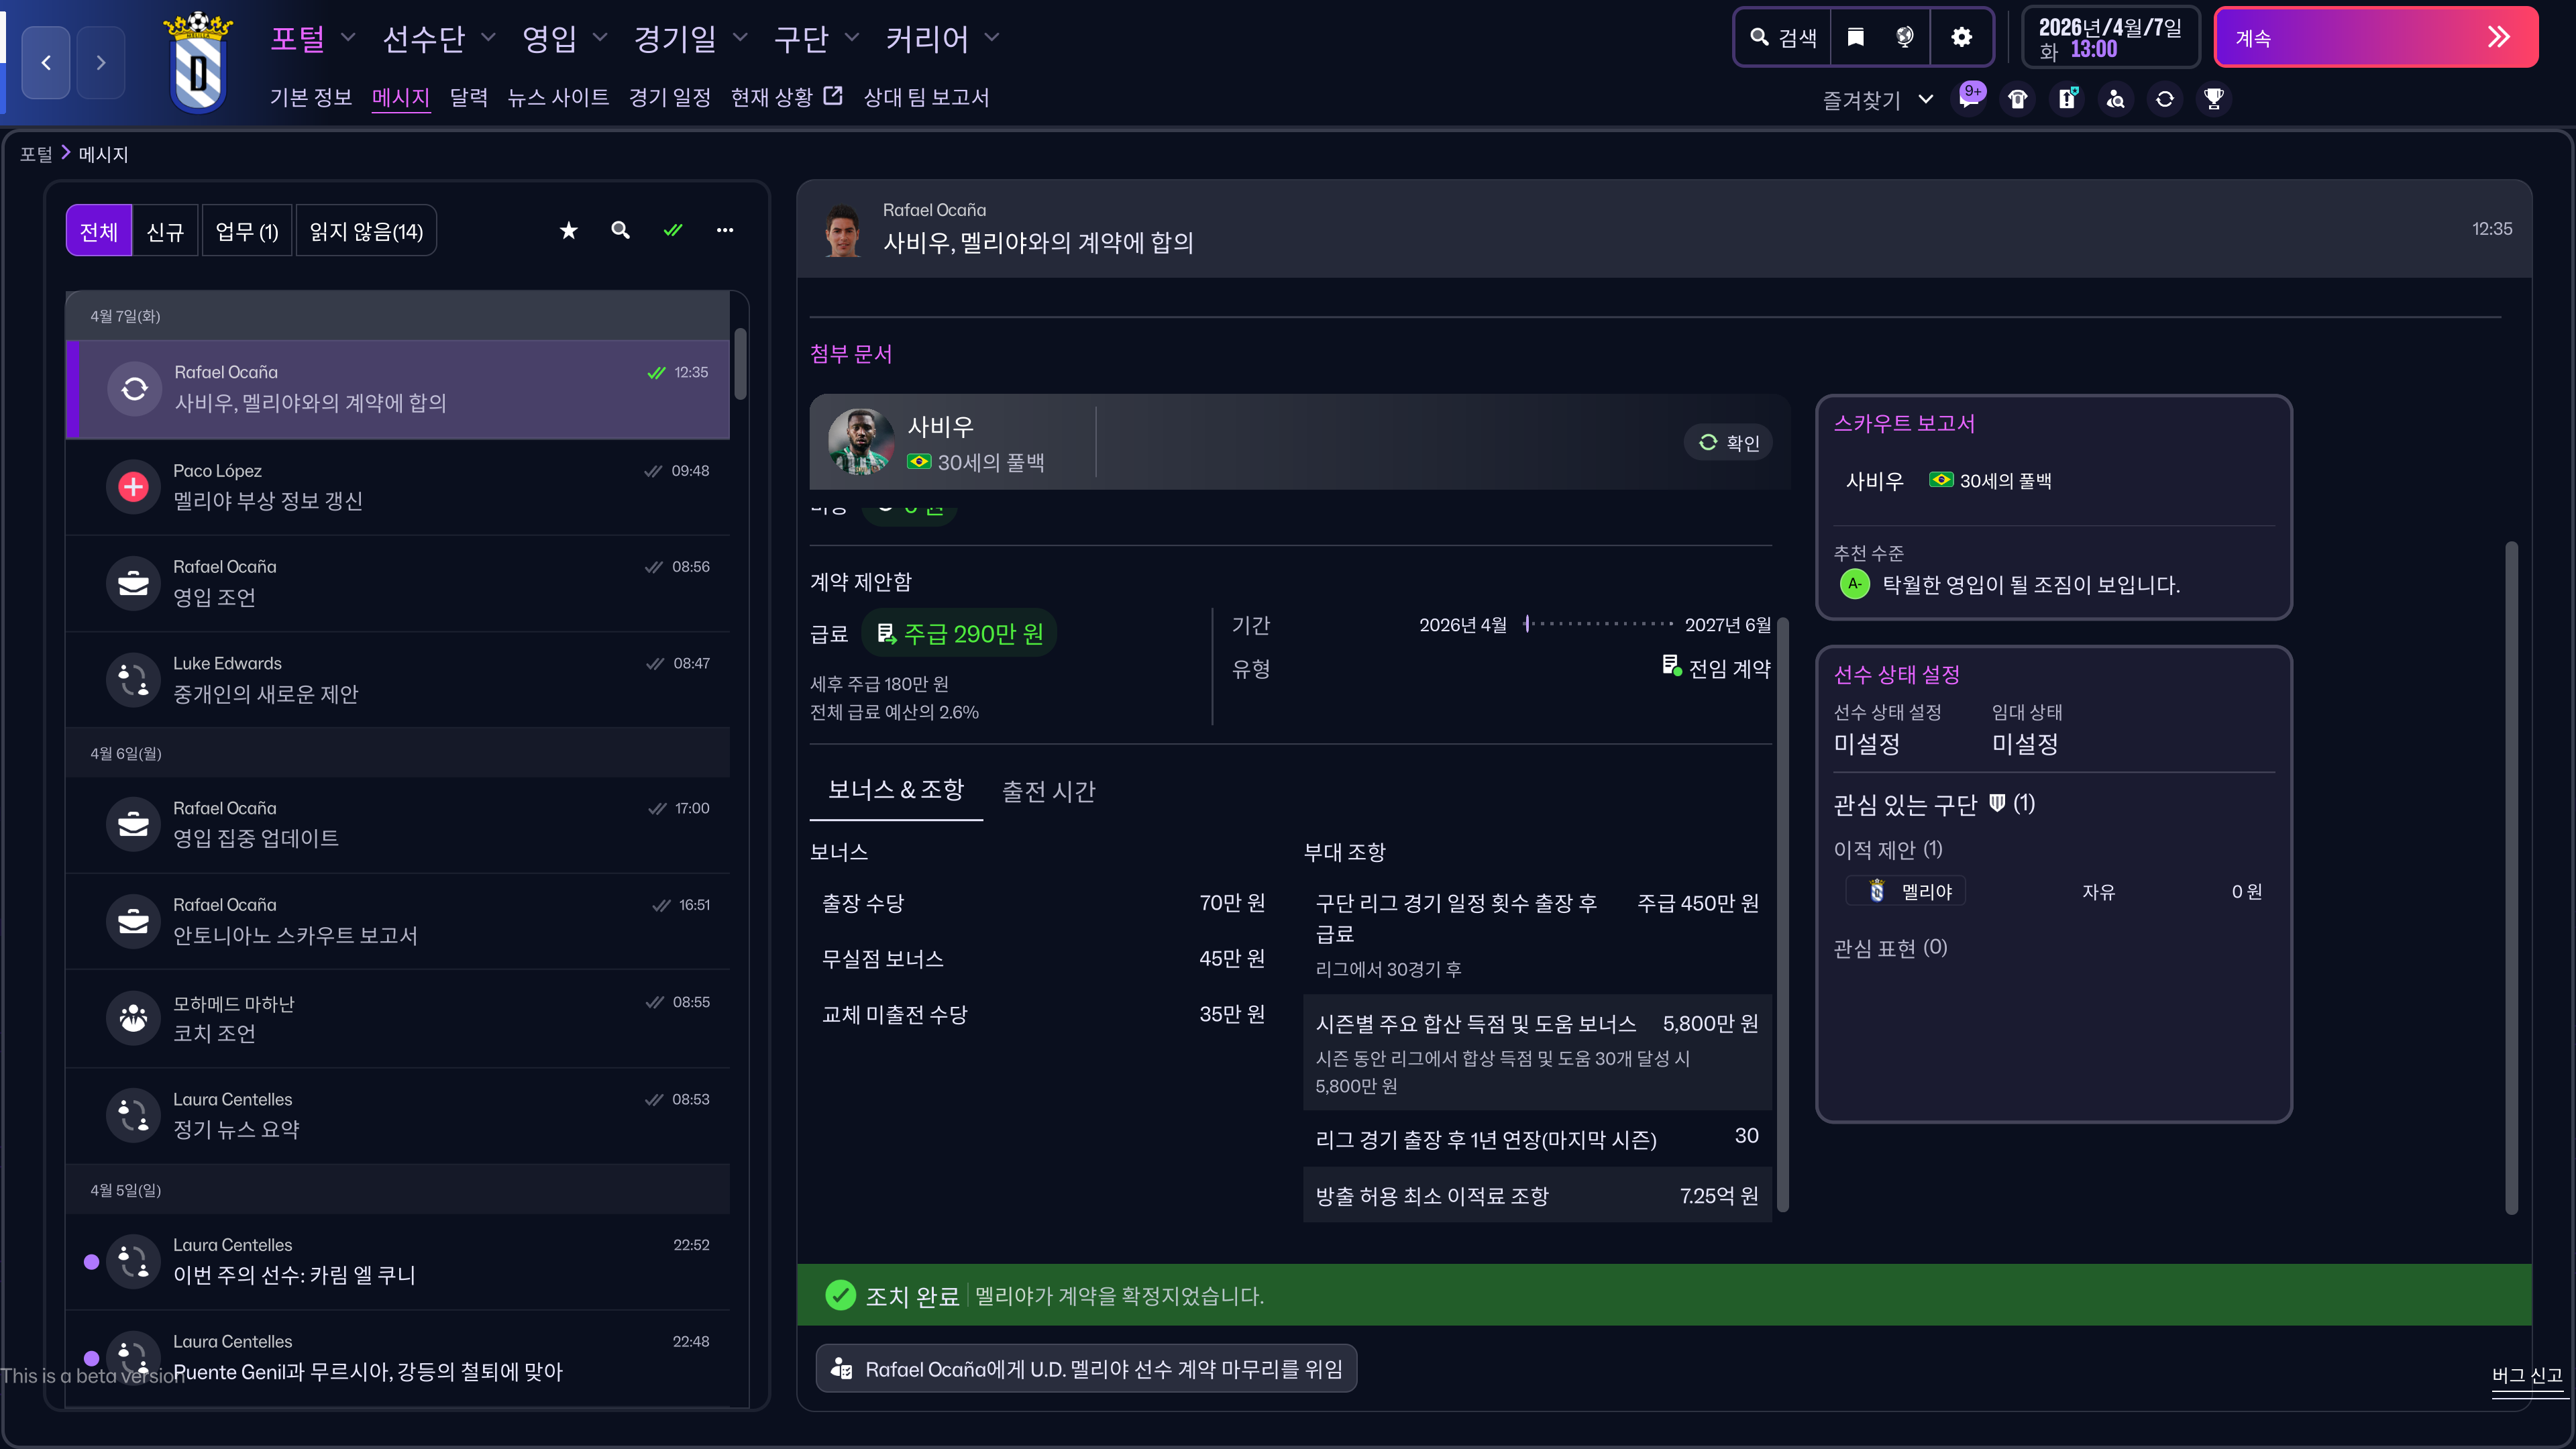Click the trophy shortcut icon
Screen dimensions: 2576x1449
[x=2213, y=99]
